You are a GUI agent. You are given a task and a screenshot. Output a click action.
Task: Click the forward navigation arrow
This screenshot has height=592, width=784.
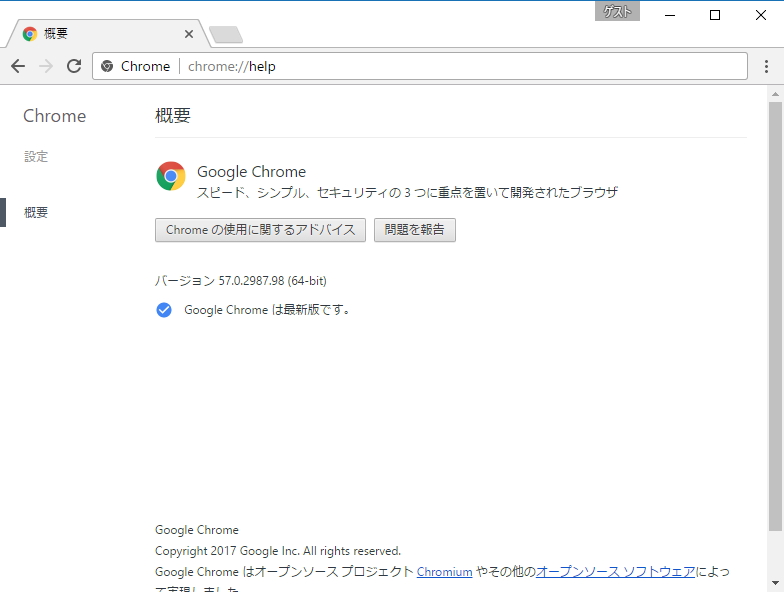46,66
